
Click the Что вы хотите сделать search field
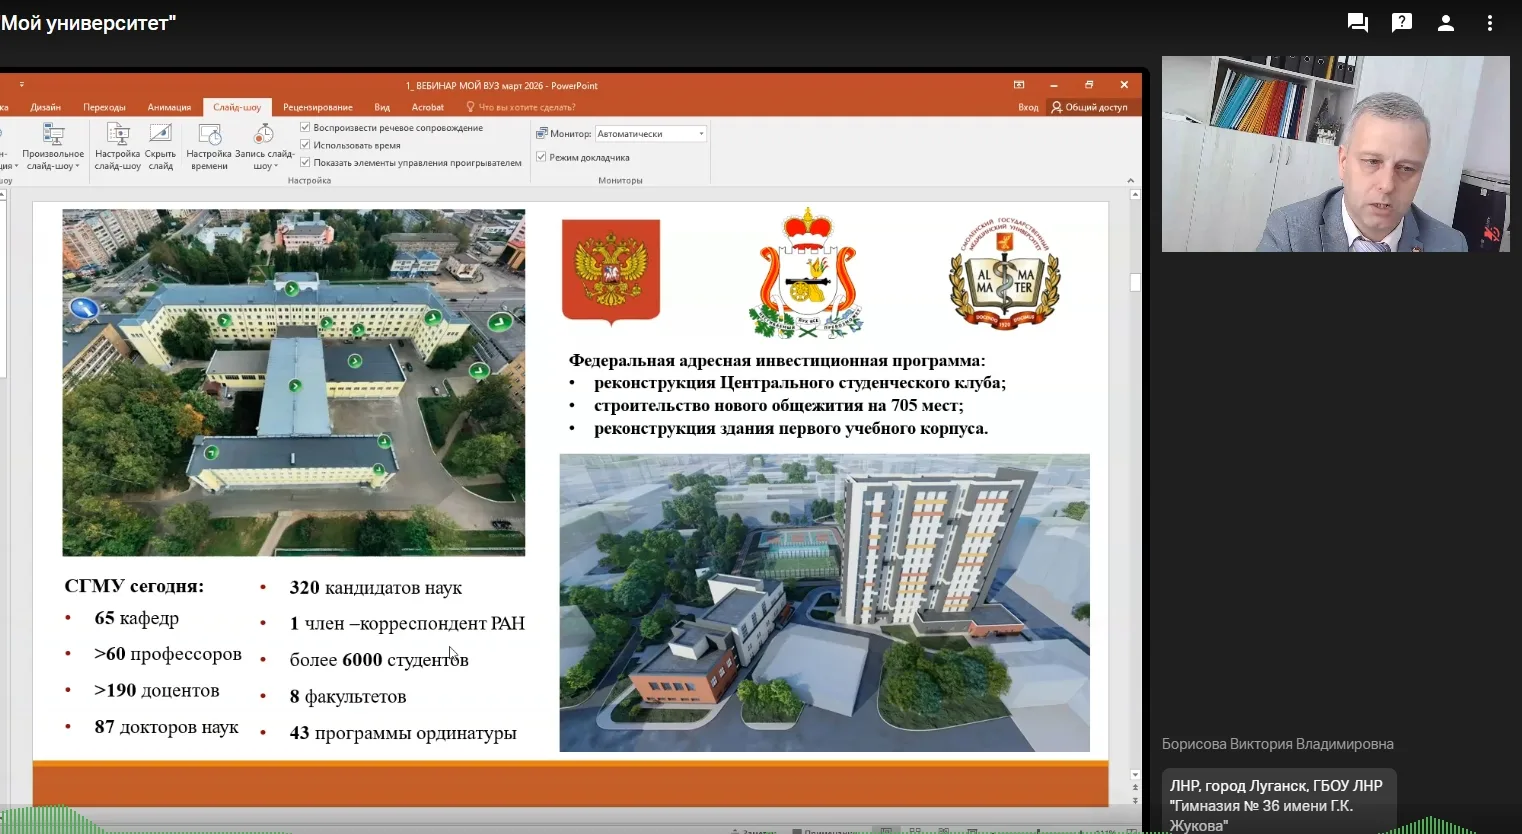[526, 107]
